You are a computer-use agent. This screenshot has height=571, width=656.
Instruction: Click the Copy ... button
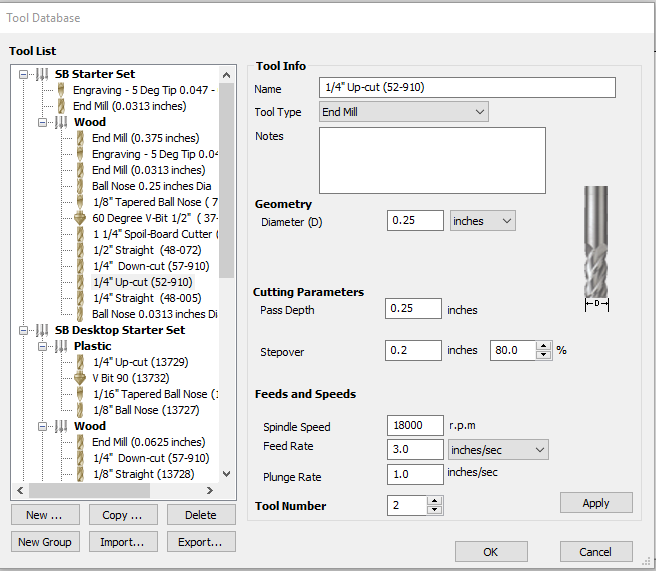coord(123,515)
